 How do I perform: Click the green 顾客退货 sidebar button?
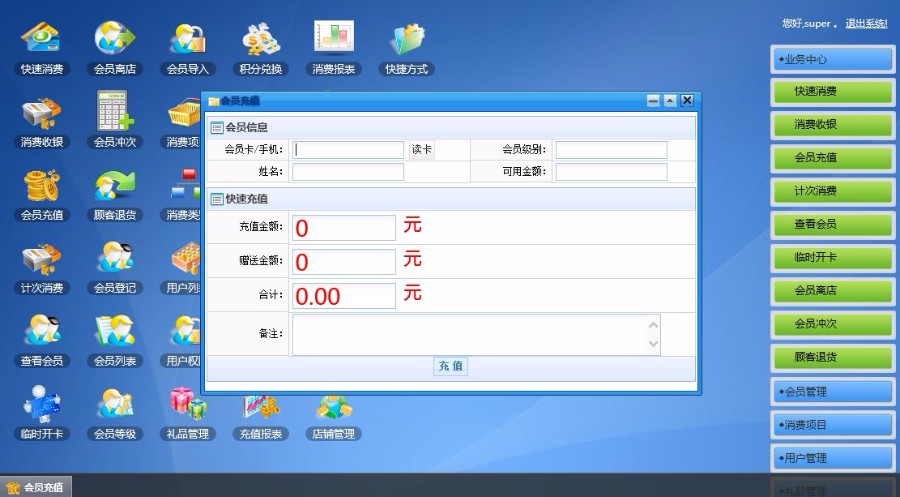pyautogui.click(x=832, y=358)
